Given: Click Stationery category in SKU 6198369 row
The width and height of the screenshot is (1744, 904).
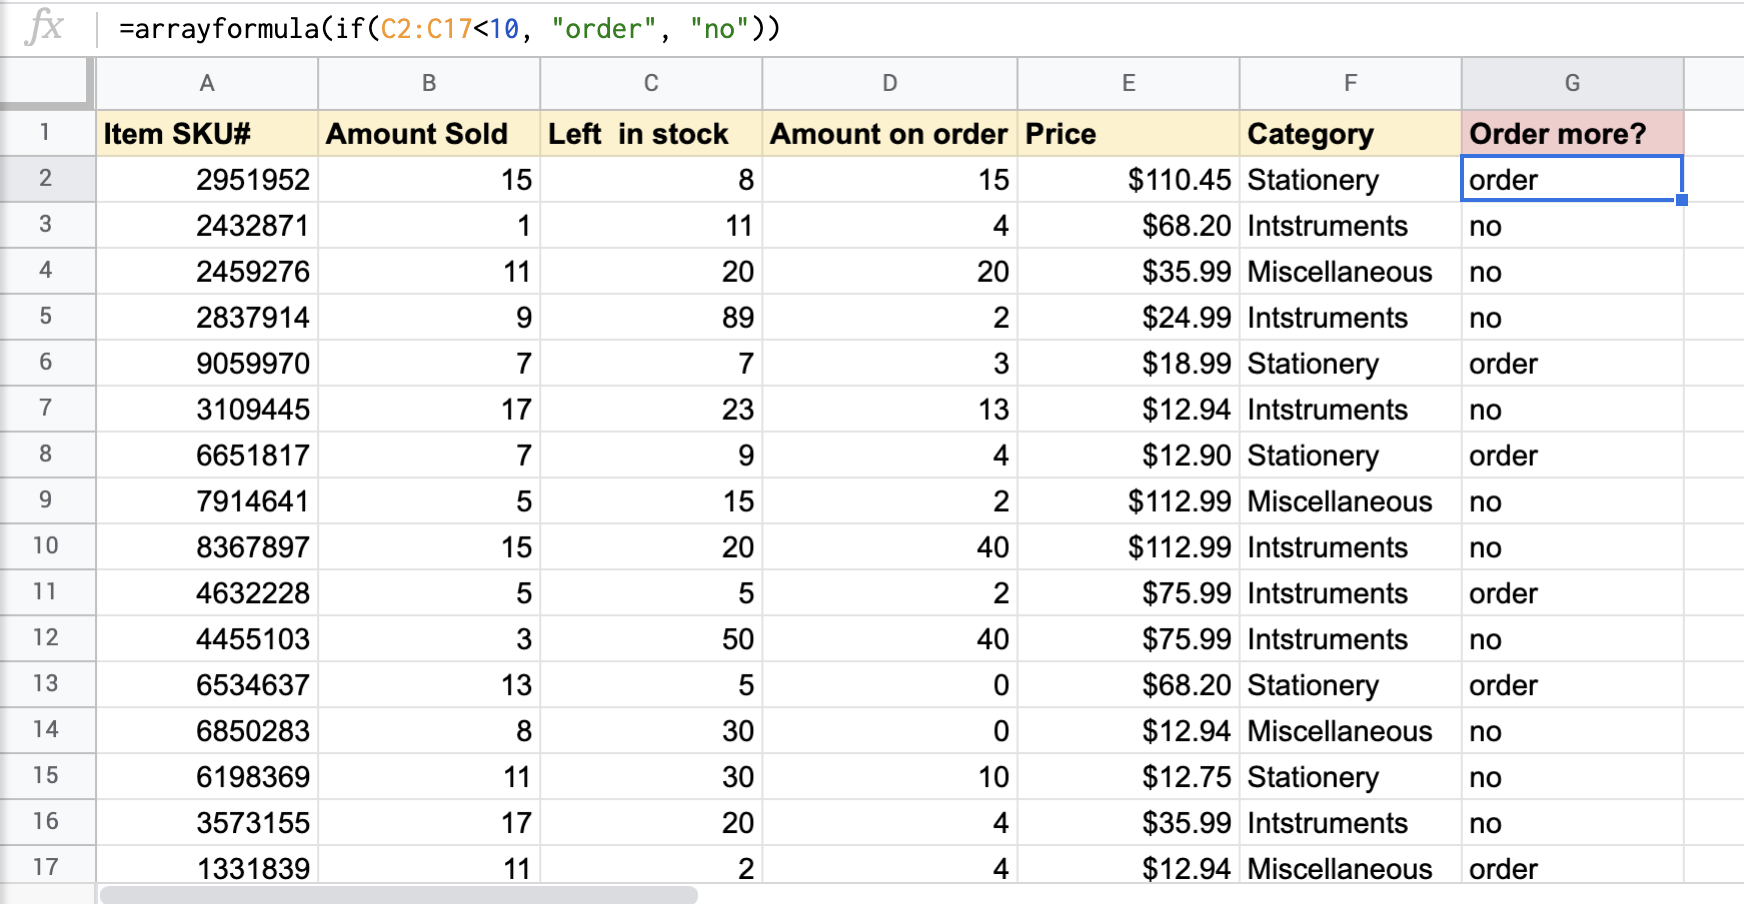Looking at the screenshot, I should (x=1351, y=777).
